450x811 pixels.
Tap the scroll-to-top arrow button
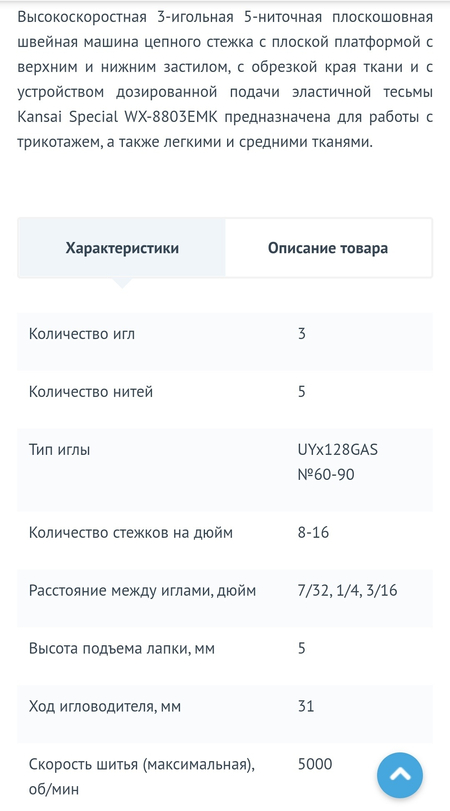point(400,775)
